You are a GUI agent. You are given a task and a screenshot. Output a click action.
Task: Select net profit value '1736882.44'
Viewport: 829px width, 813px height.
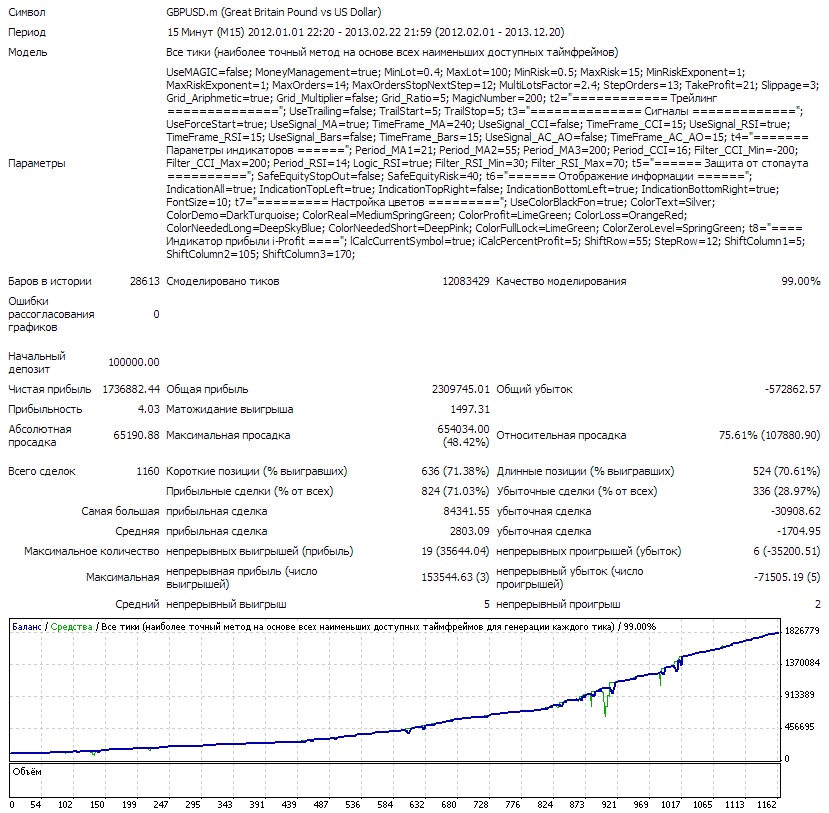131,389
